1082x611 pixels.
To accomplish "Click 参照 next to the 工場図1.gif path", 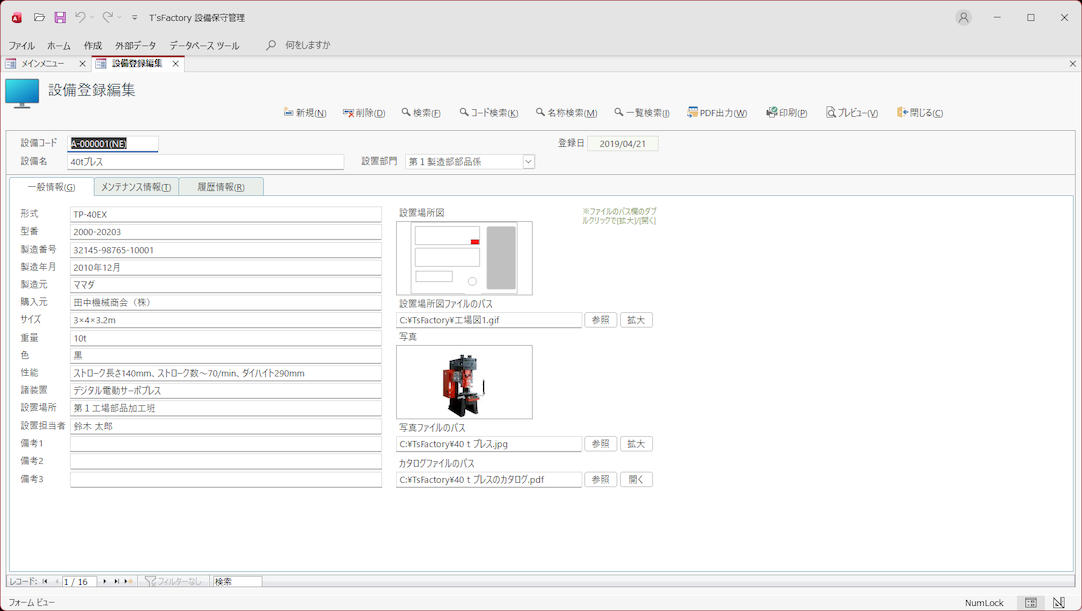I will pos(600,320).
